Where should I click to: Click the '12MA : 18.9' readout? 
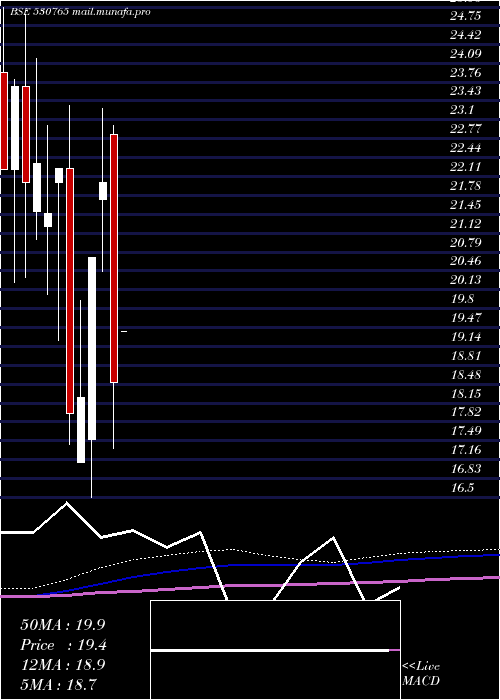click(x=62, y=665)
